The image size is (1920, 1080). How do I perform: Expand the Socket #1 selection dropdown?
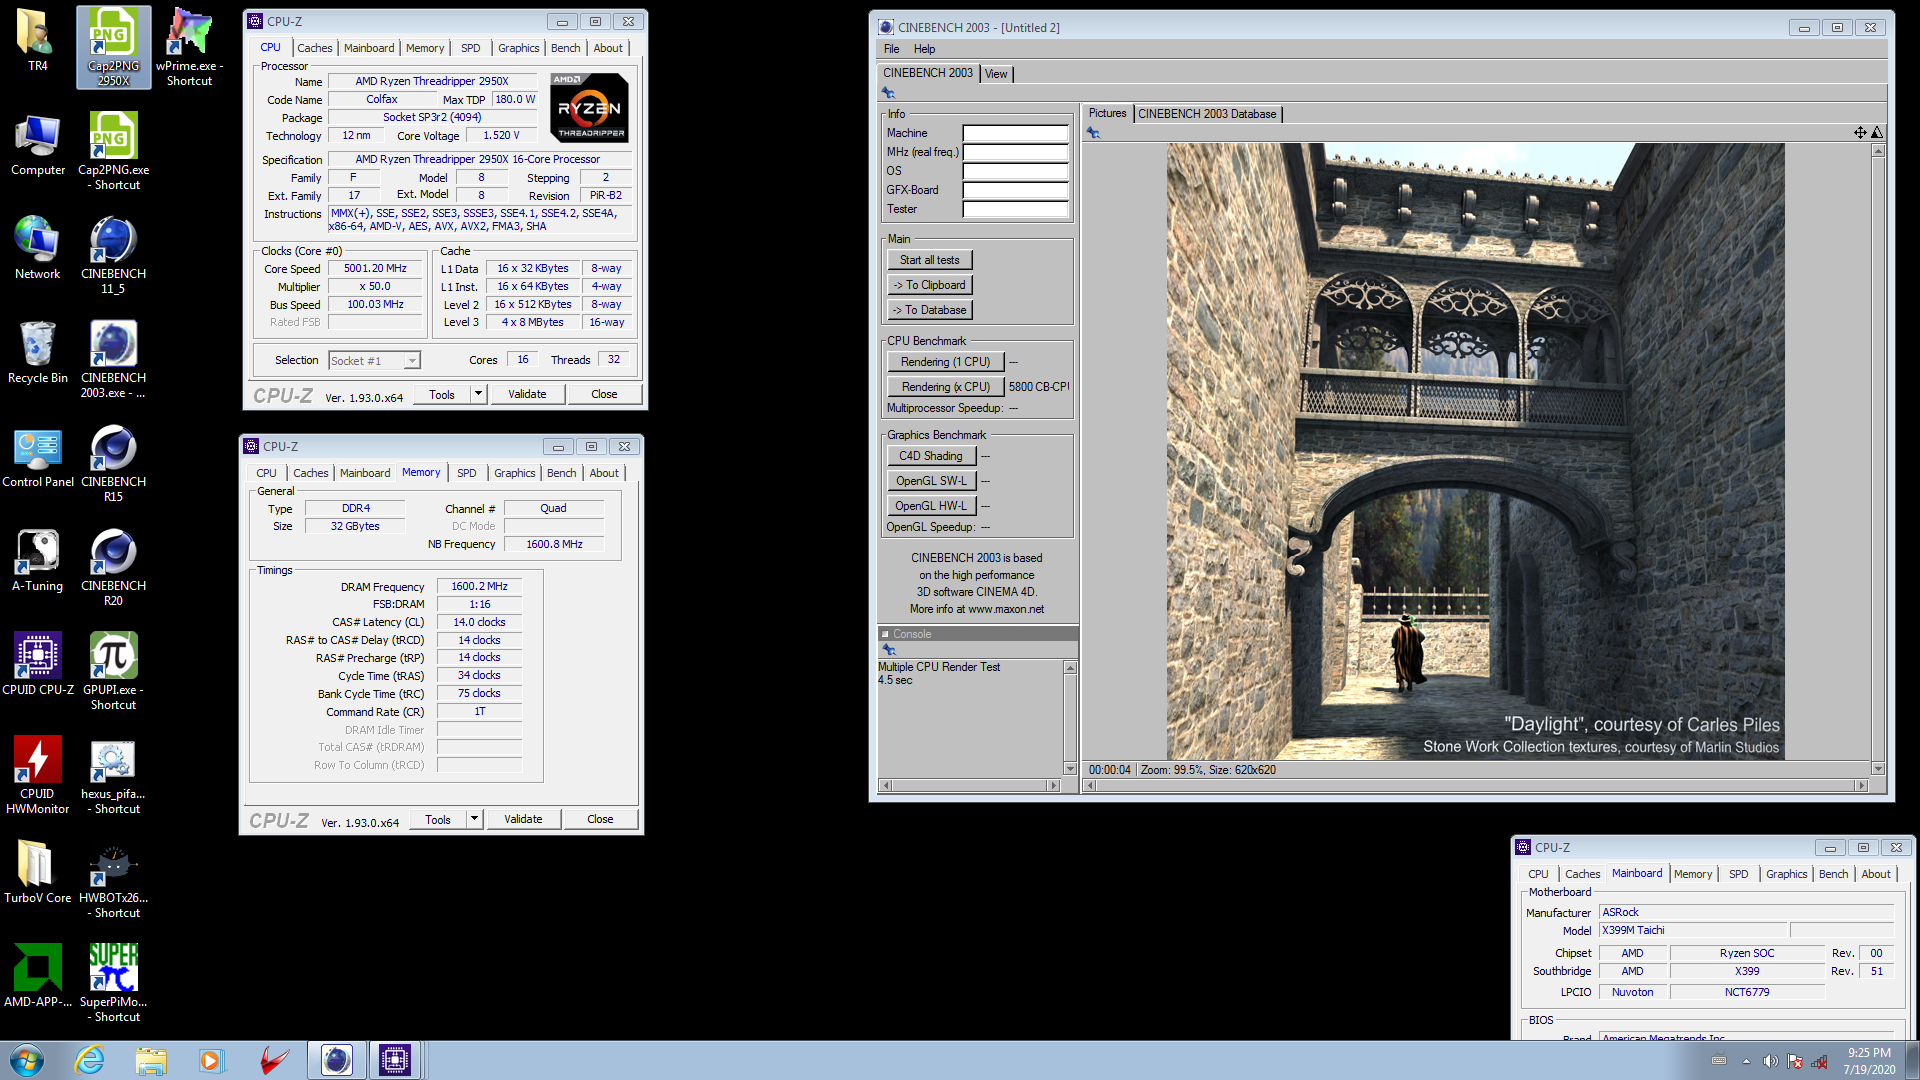coord(412,361)
